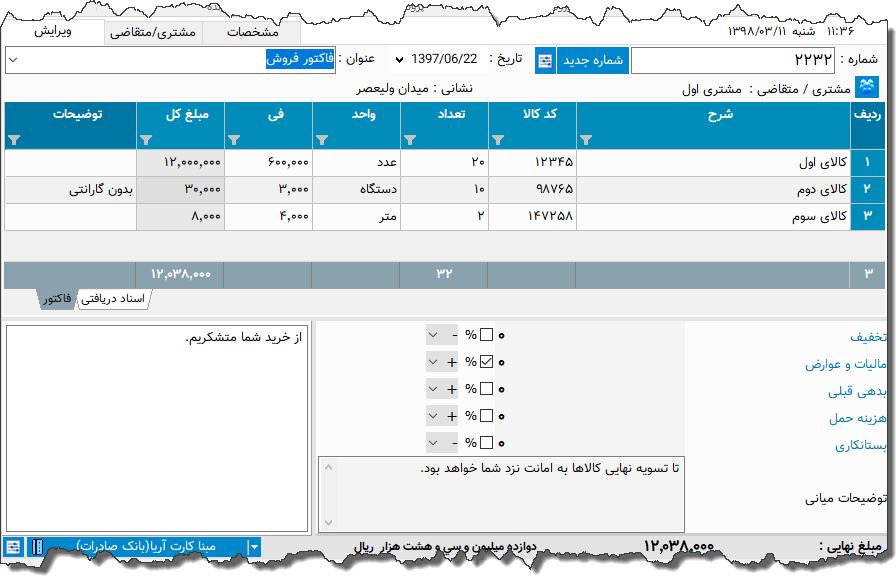Enable the هزینه حمل checkbox
Viewport: 896px width, 576px height.
pyautogui.click(x=487, y=414)
